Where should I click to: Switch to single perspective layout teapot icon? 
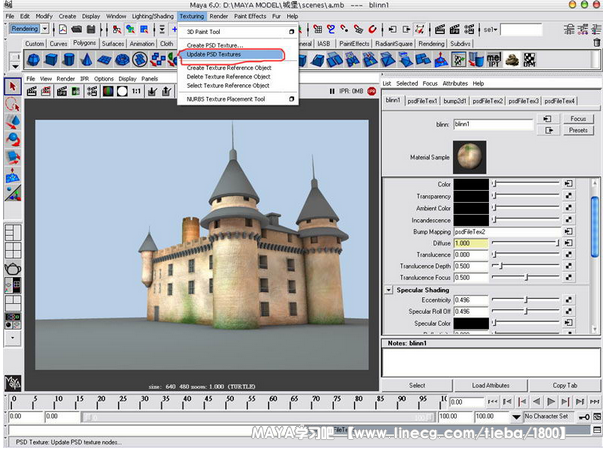(13, 268)
